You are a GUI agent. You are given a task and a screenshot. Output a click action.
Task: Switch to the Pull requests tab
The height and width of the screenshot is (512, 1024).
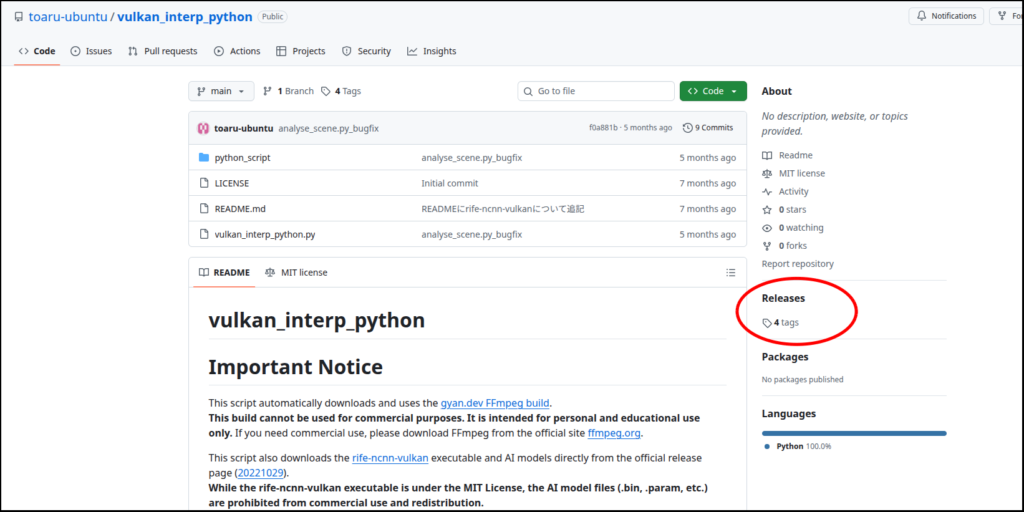click(163, 51)
